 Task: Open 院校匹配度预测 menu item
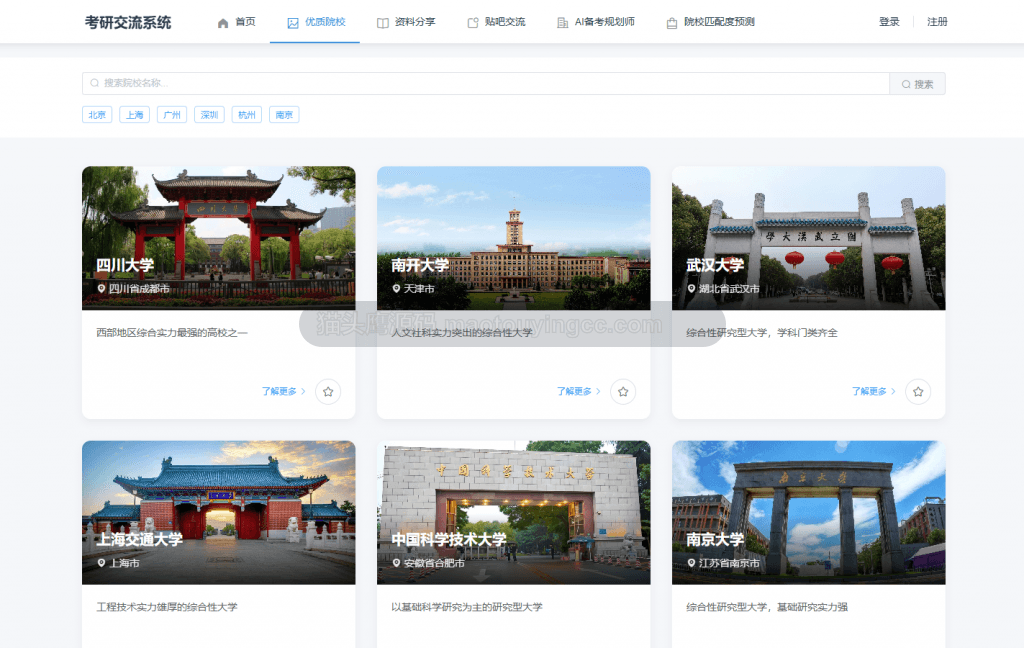tap(710, 22)
